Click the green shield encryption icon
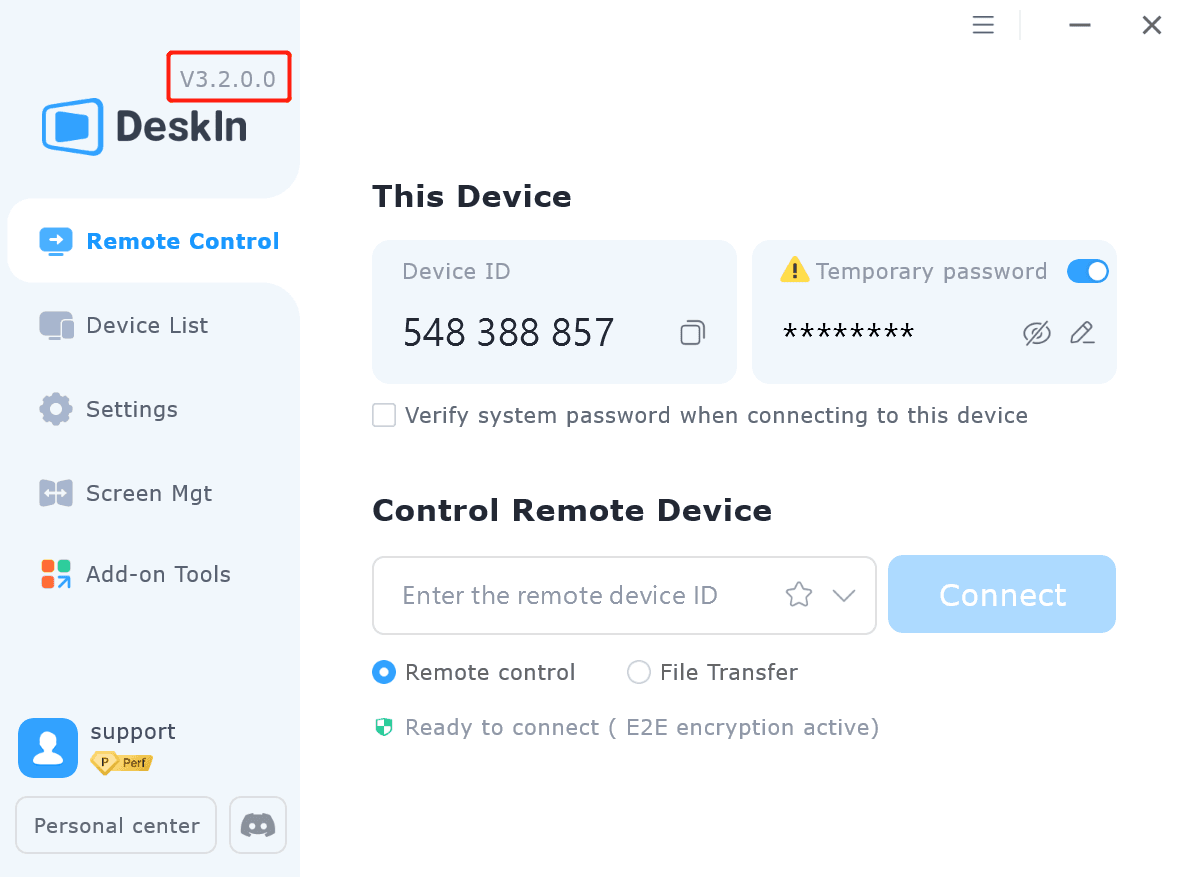 tap(384, 727)
